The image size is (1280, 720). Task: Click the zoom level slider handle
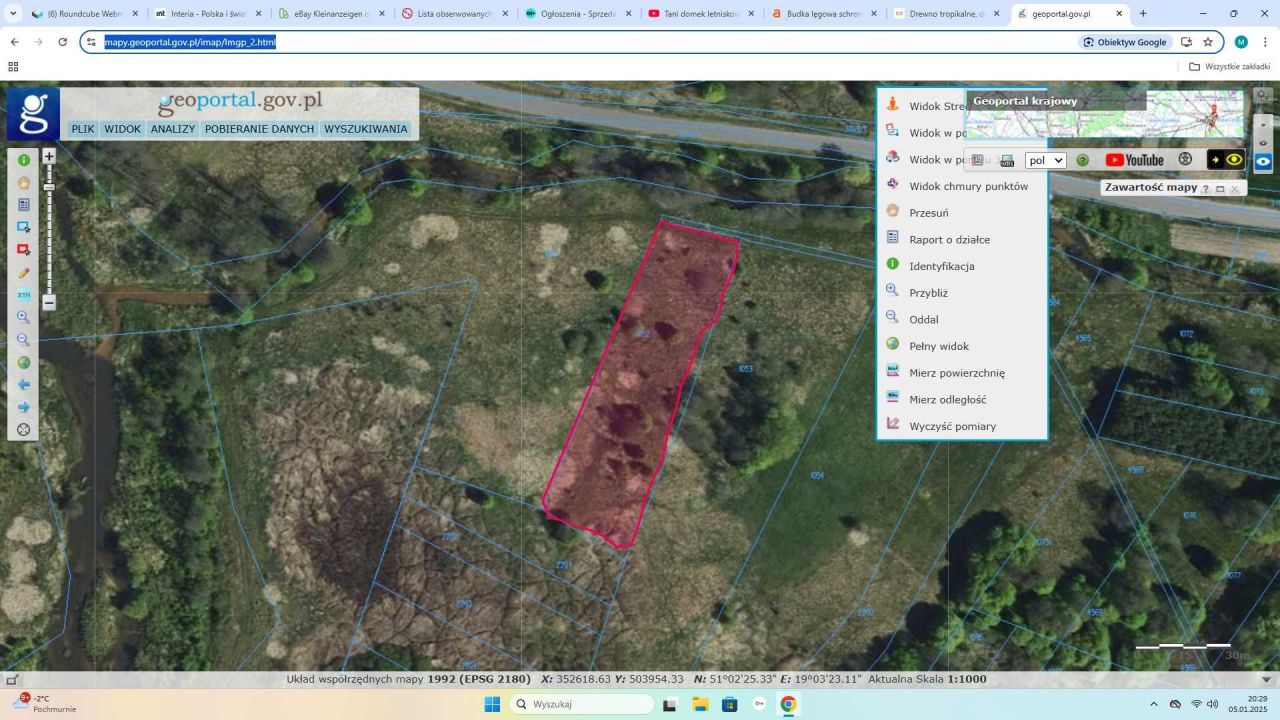49,187
